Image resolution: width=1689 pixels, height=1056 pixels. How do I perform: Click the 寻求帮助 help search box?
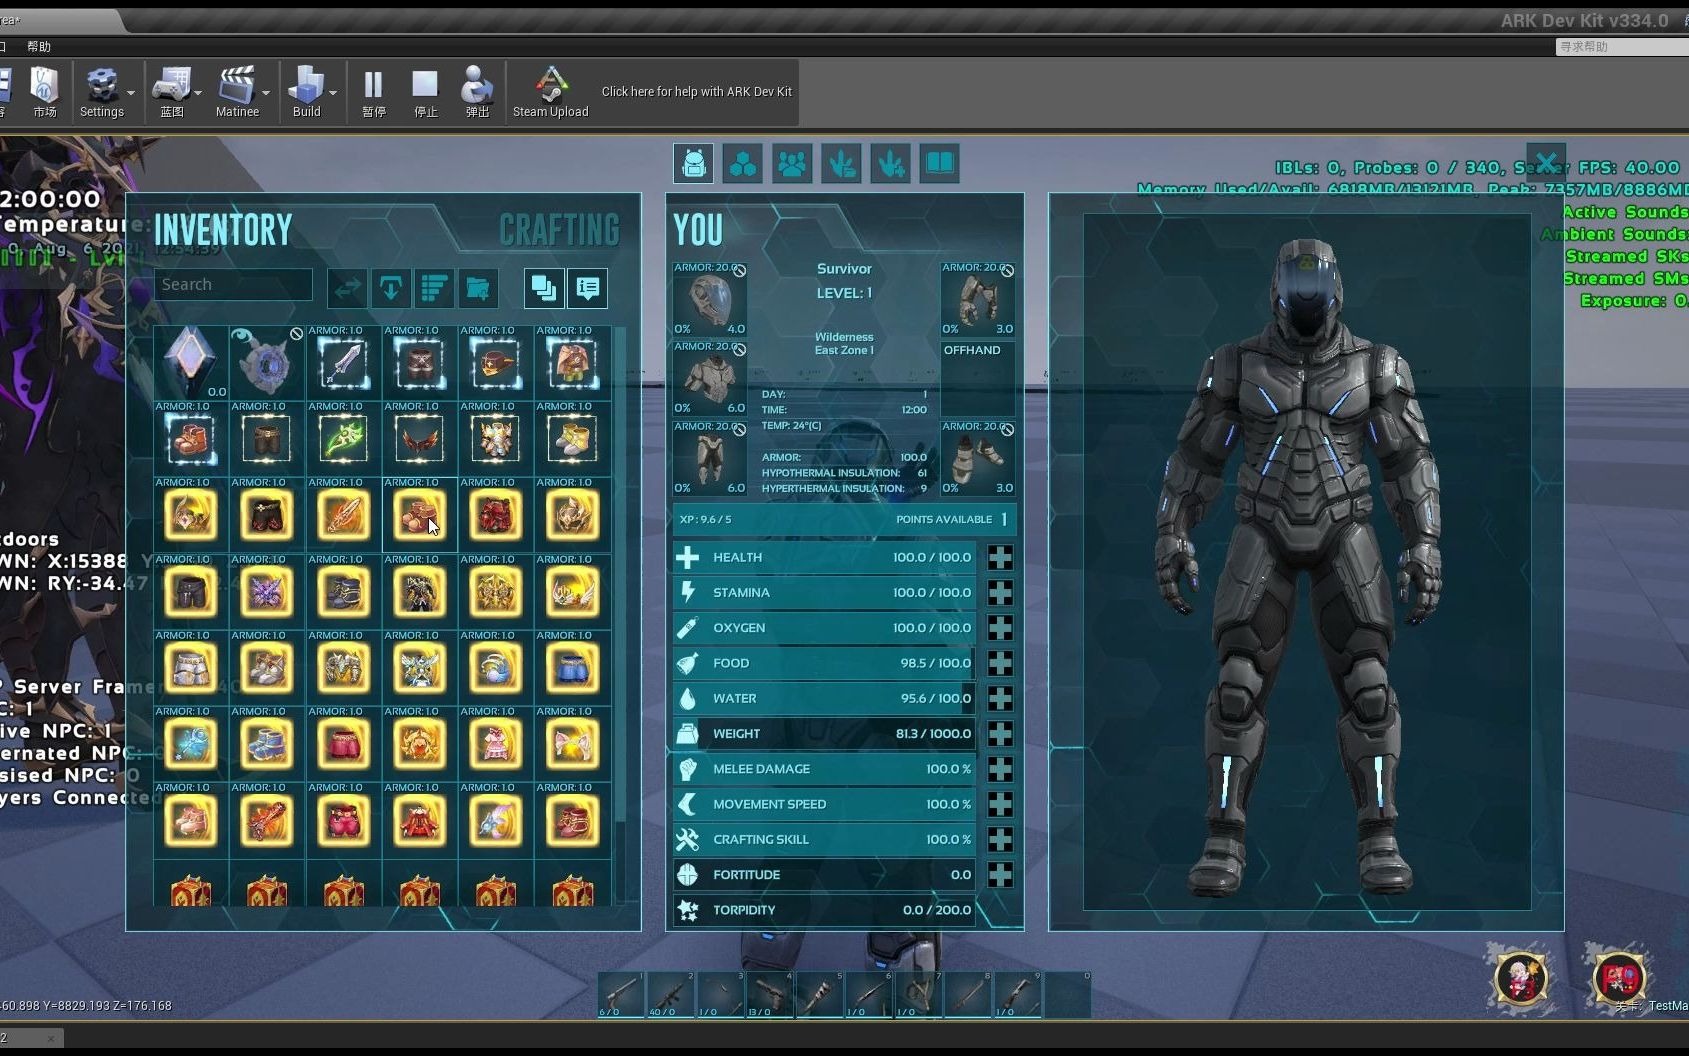click(1622, 46)
